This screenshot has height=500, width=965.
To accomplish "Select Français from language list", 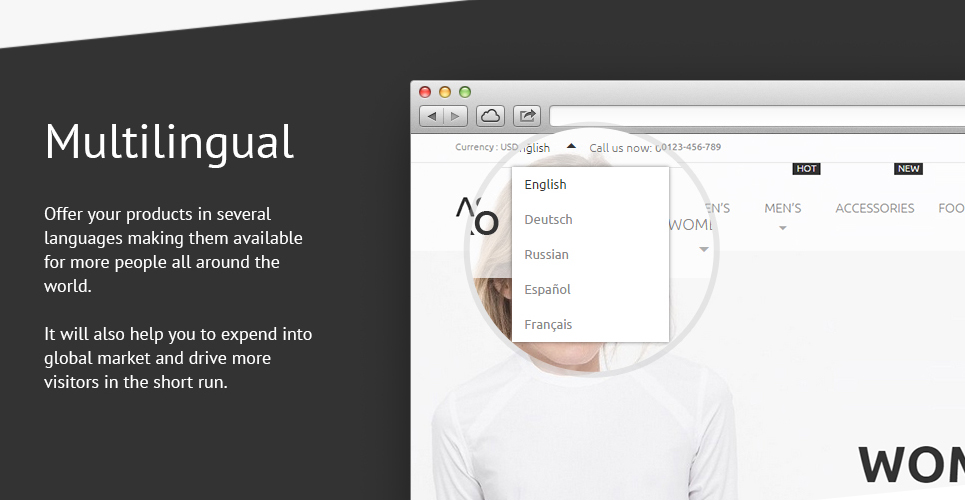I will click(x=548, y=325).
